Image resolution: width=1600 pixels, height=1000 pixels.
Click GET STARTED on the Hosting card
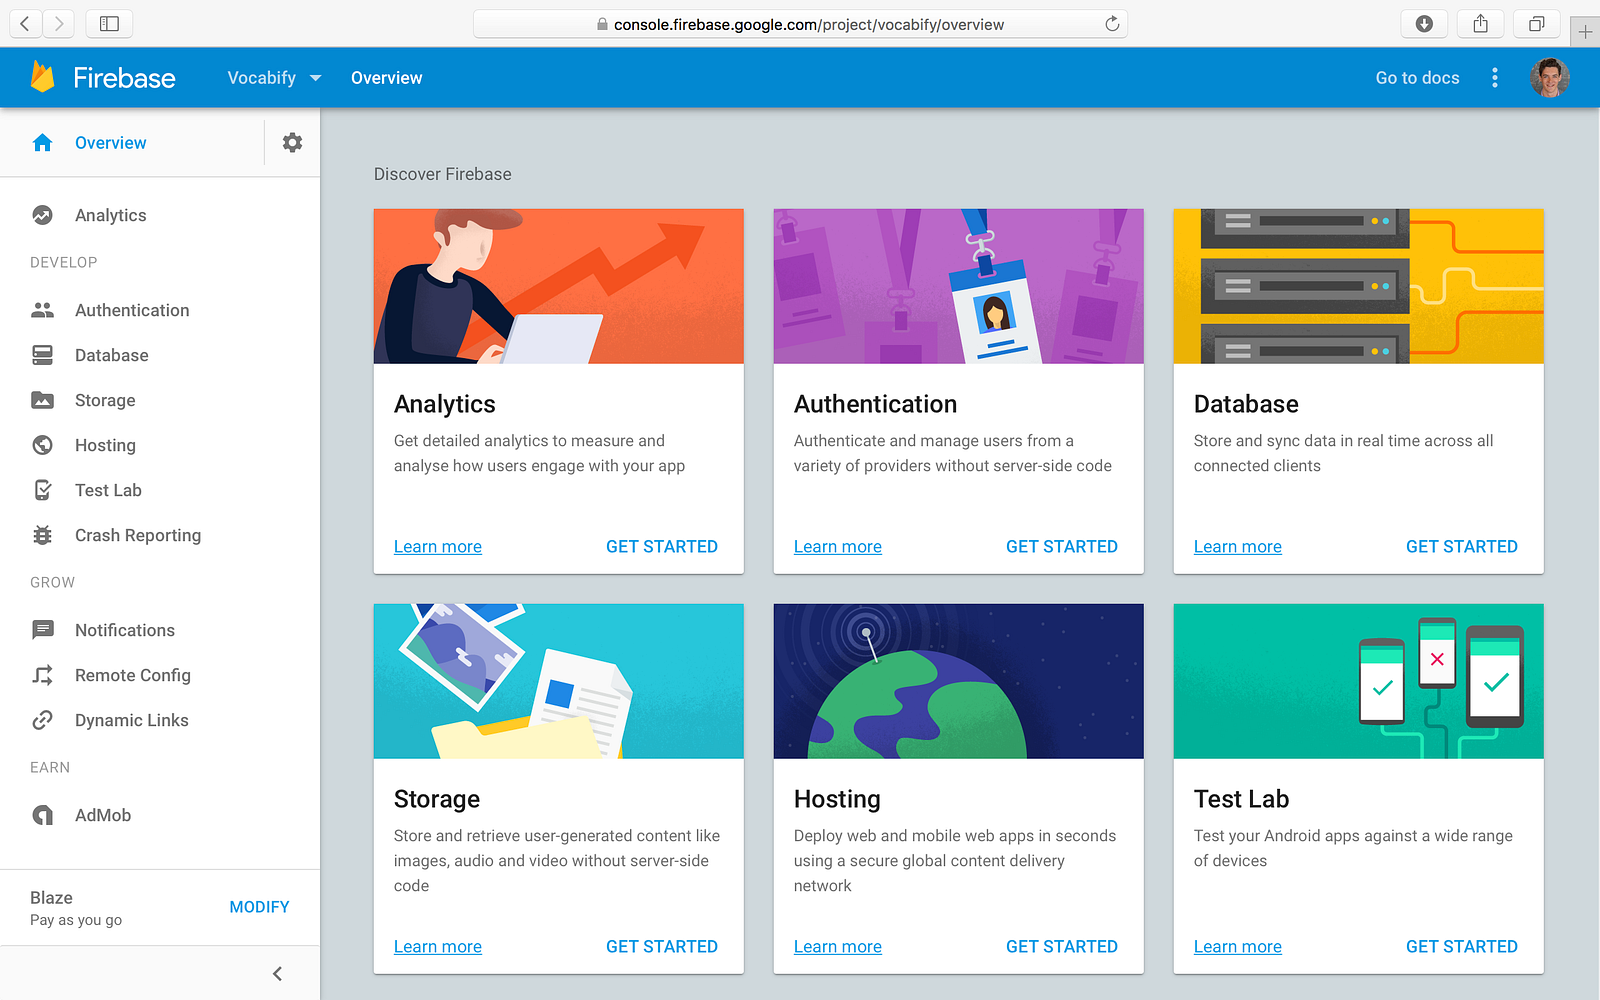pyautogui.click(x=1062, y=947)
